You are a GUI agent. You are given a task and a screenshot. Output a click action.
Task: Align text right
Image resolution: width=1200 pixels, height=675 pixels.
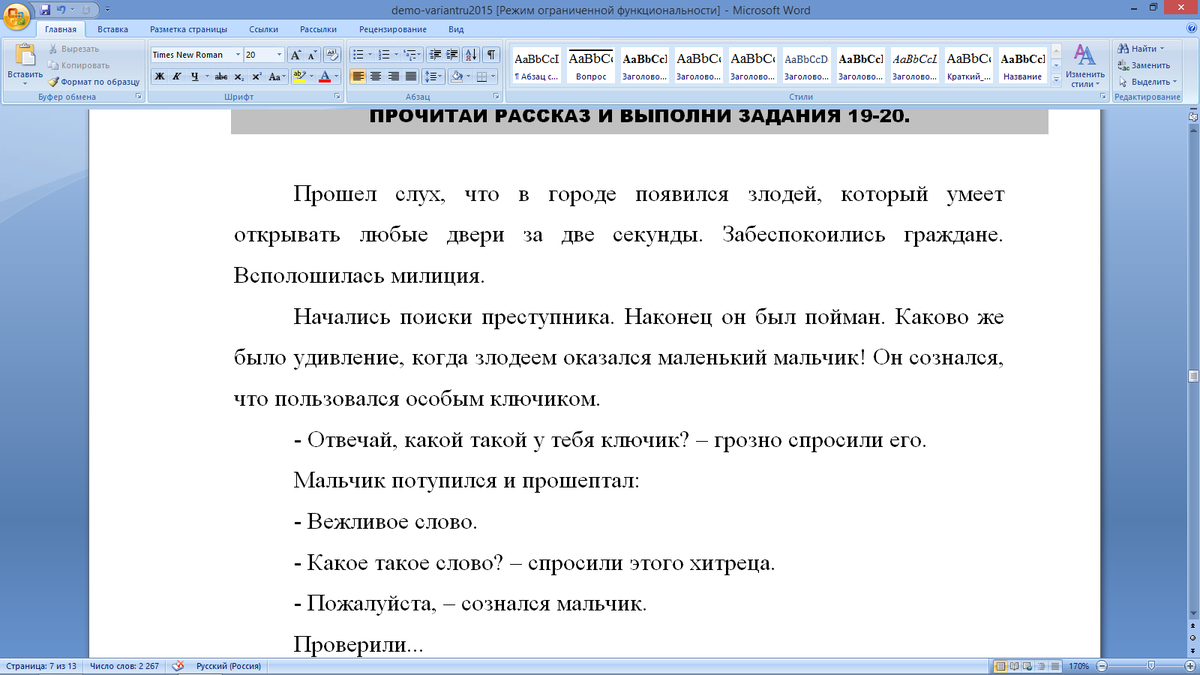393,76
